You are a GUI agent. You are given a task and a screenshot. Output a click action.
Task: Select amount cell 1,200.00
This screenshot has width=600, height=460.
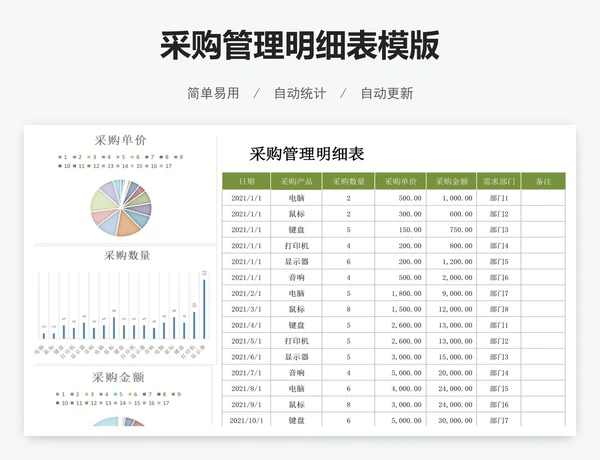(452, 262)
